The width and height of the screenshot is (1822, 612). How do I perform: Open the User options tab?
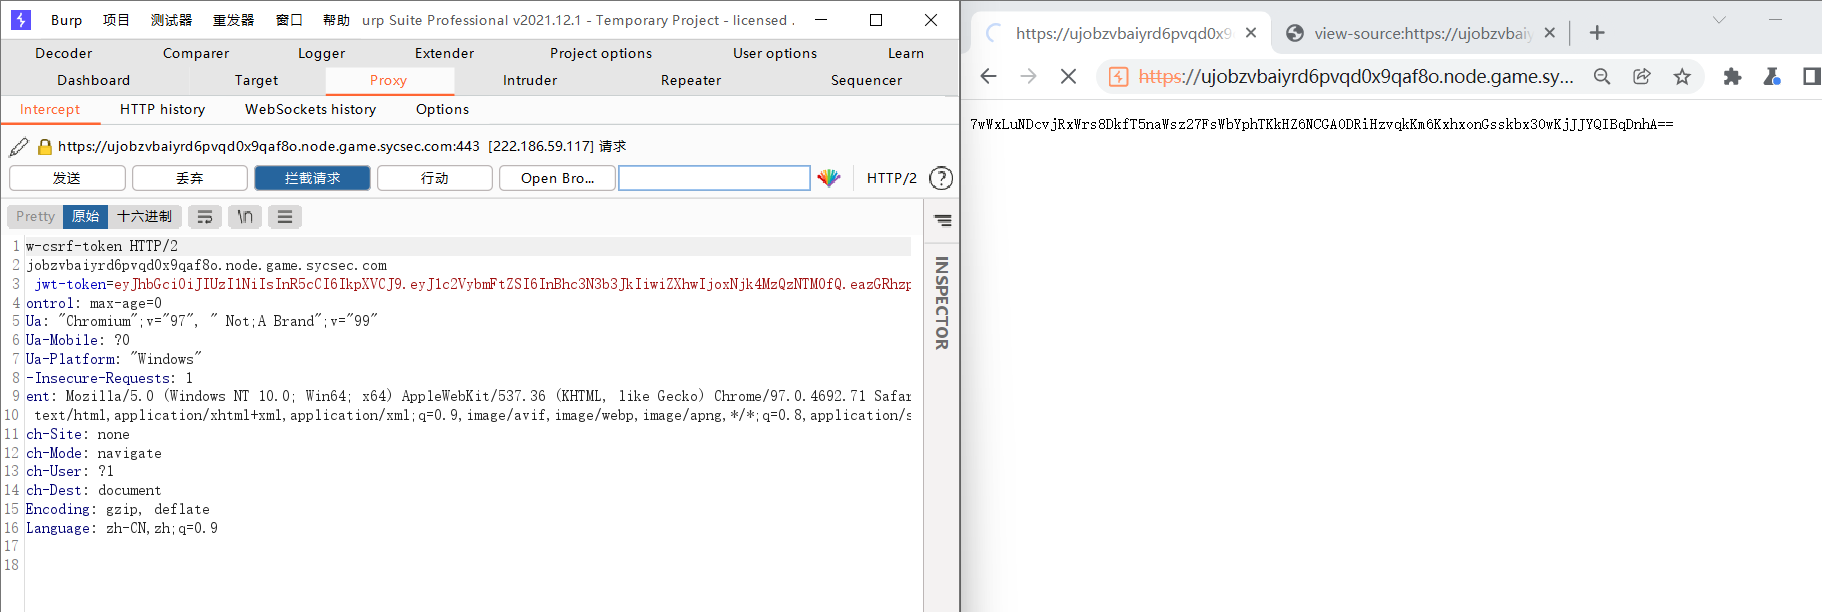point(775,53)
